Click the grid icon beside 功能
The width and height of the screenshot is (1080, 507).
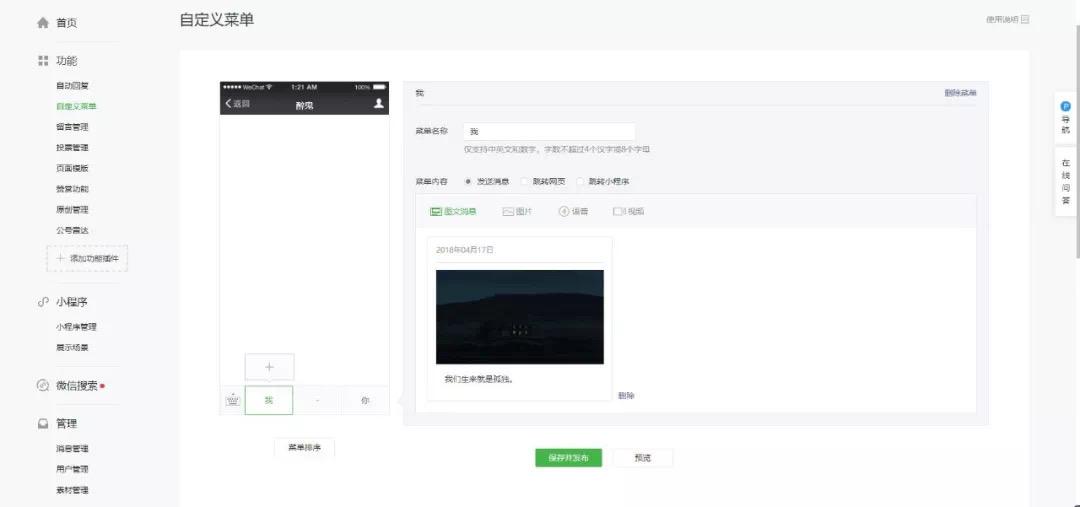(x=43, y=61)
